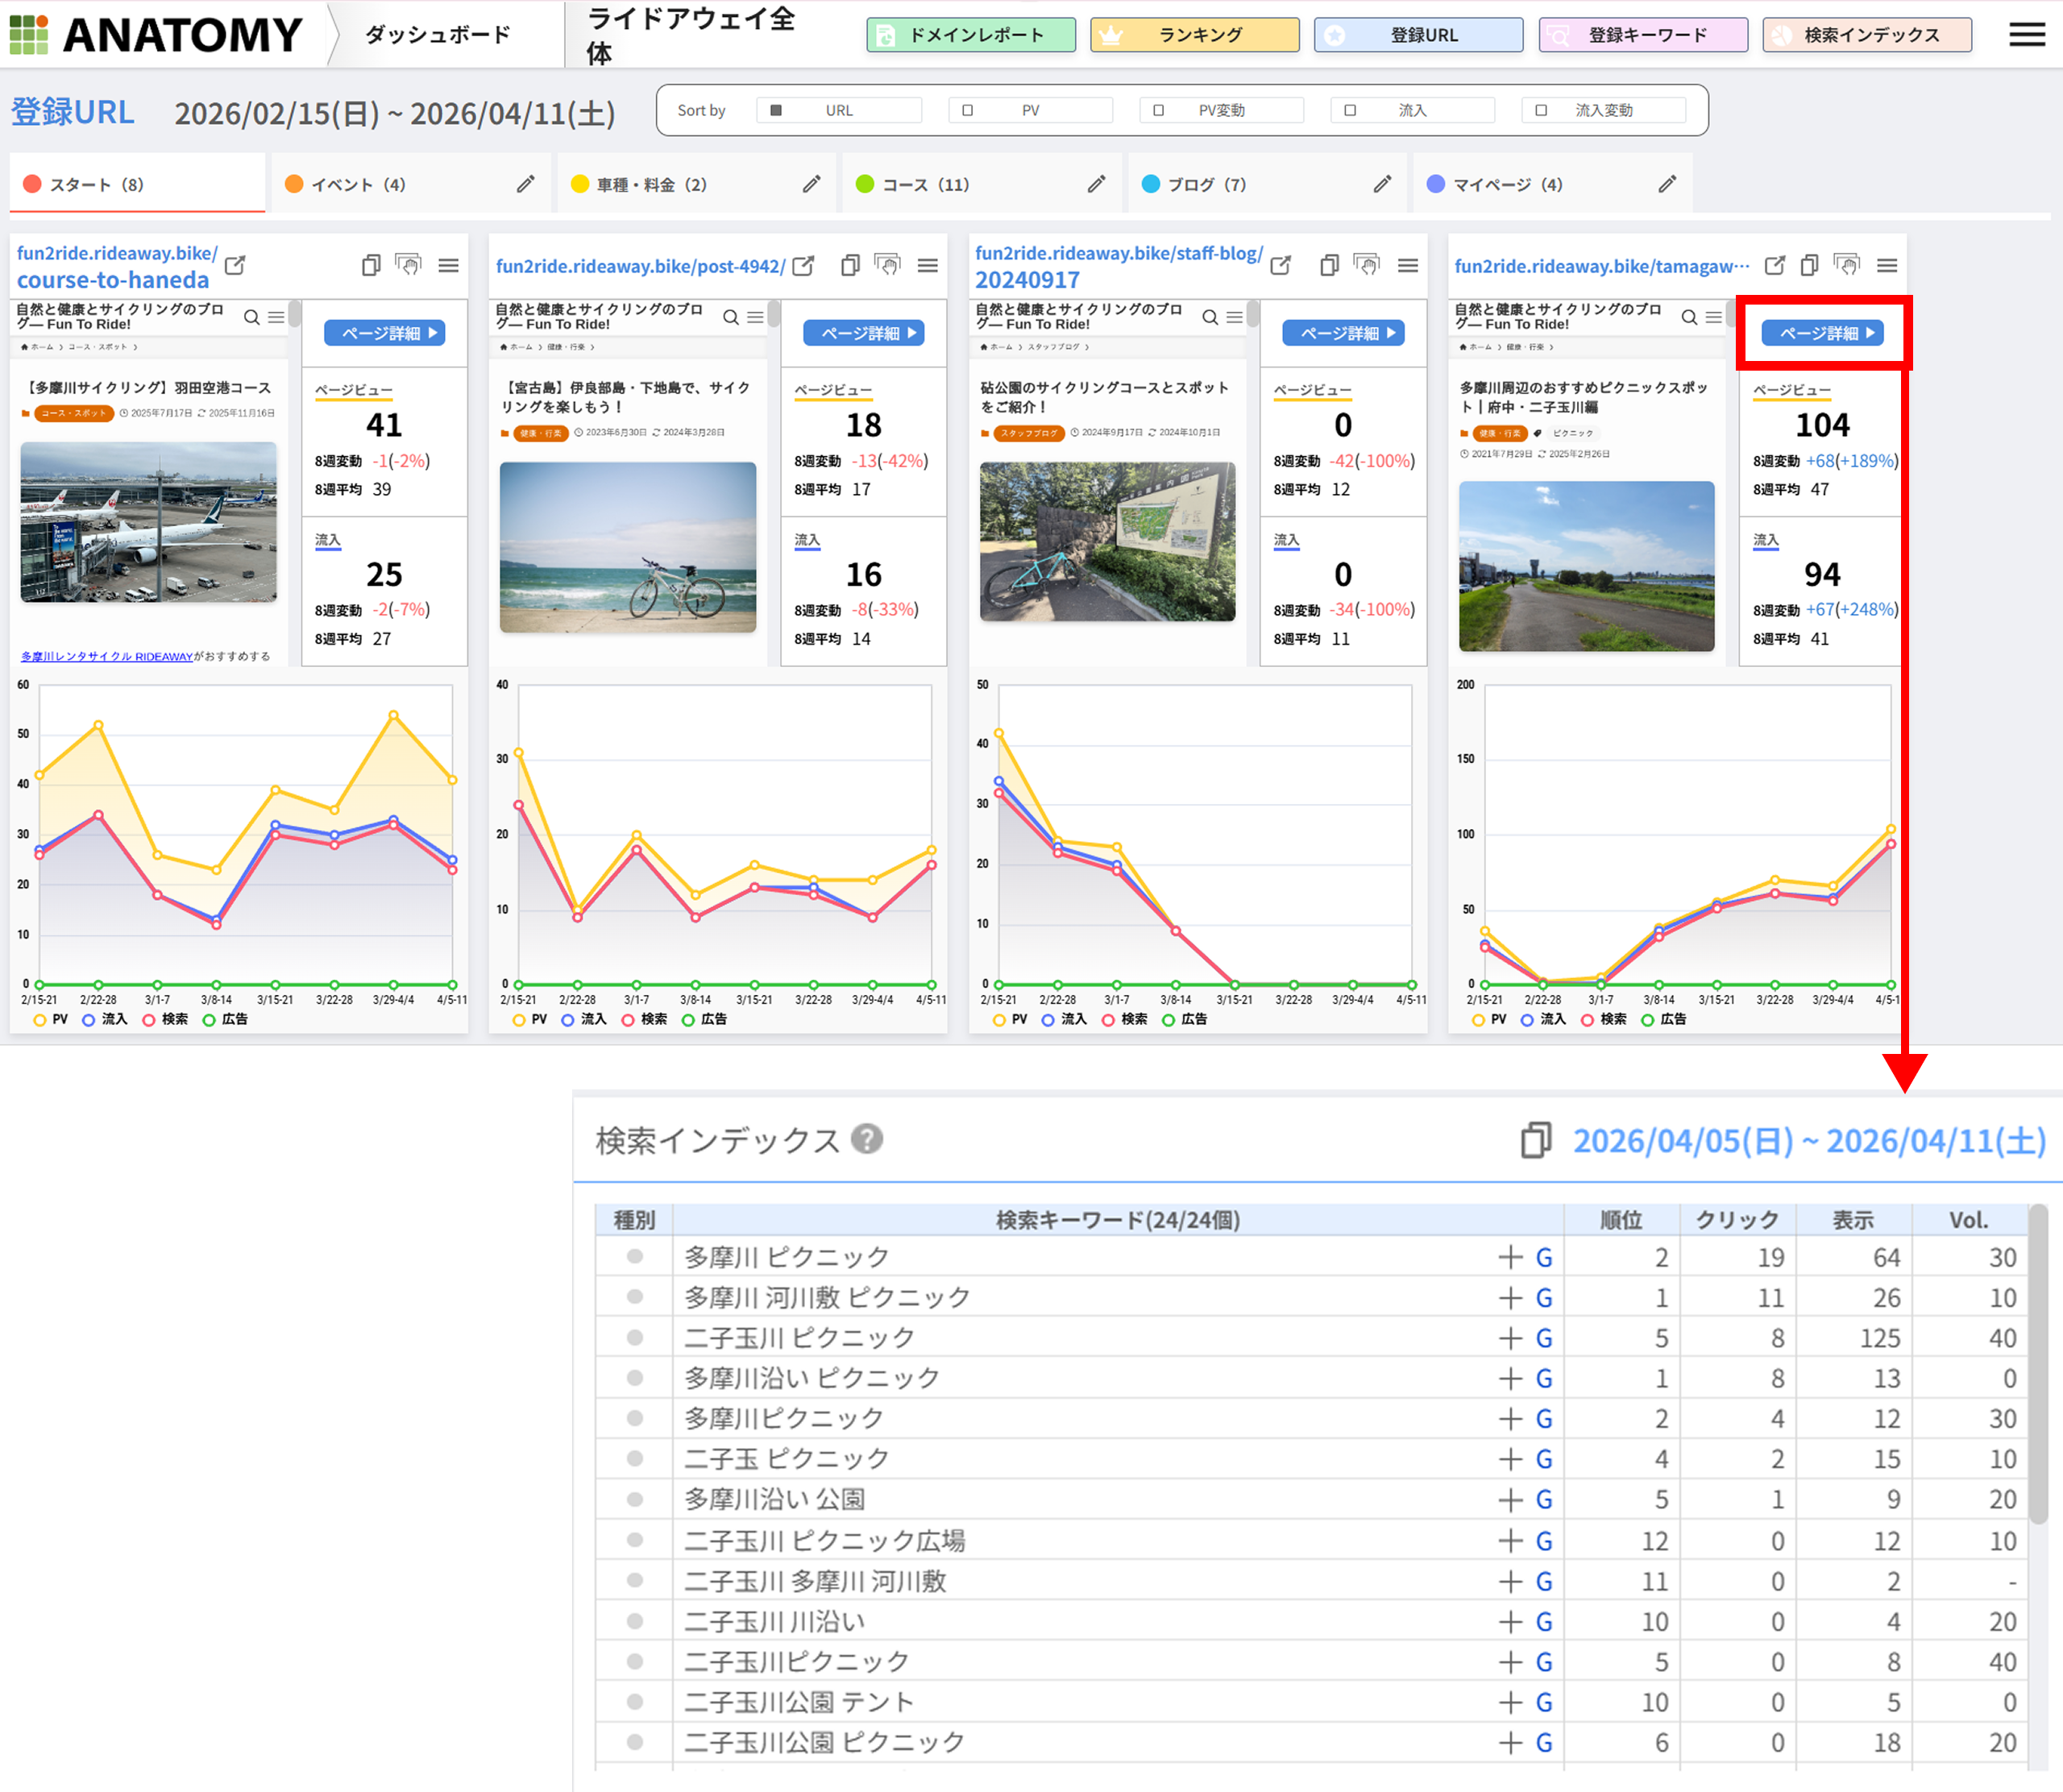This screenshot has height=1792, width=2063.
Task: Enable the PV sort checkbox
Action: point(967,110)
